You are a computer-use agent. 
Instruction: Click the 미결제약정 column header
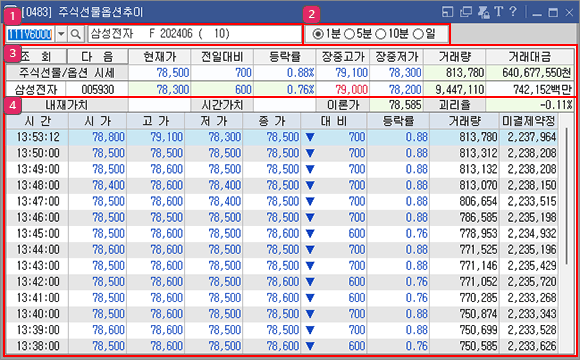529,121
